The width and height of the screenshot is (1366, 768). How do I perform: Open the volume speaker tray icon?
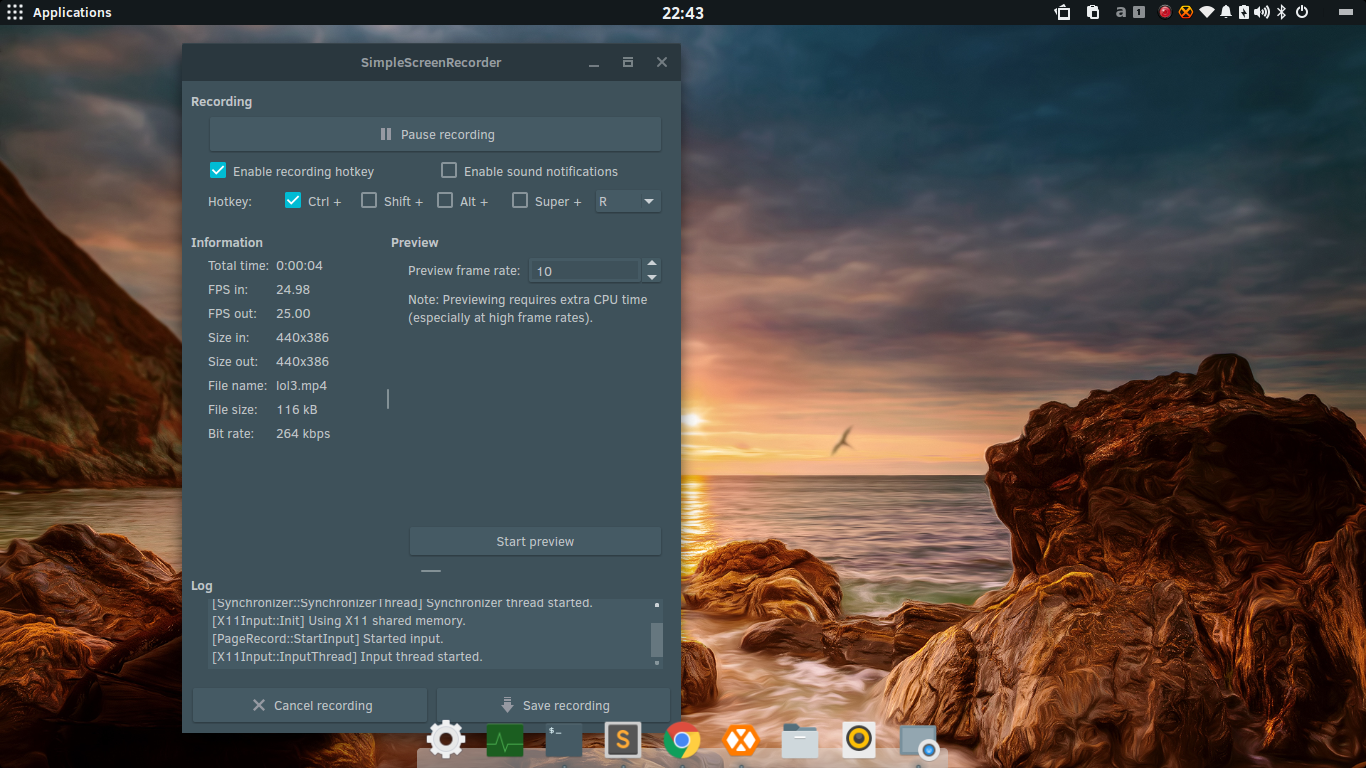[x=1262, y=12]
